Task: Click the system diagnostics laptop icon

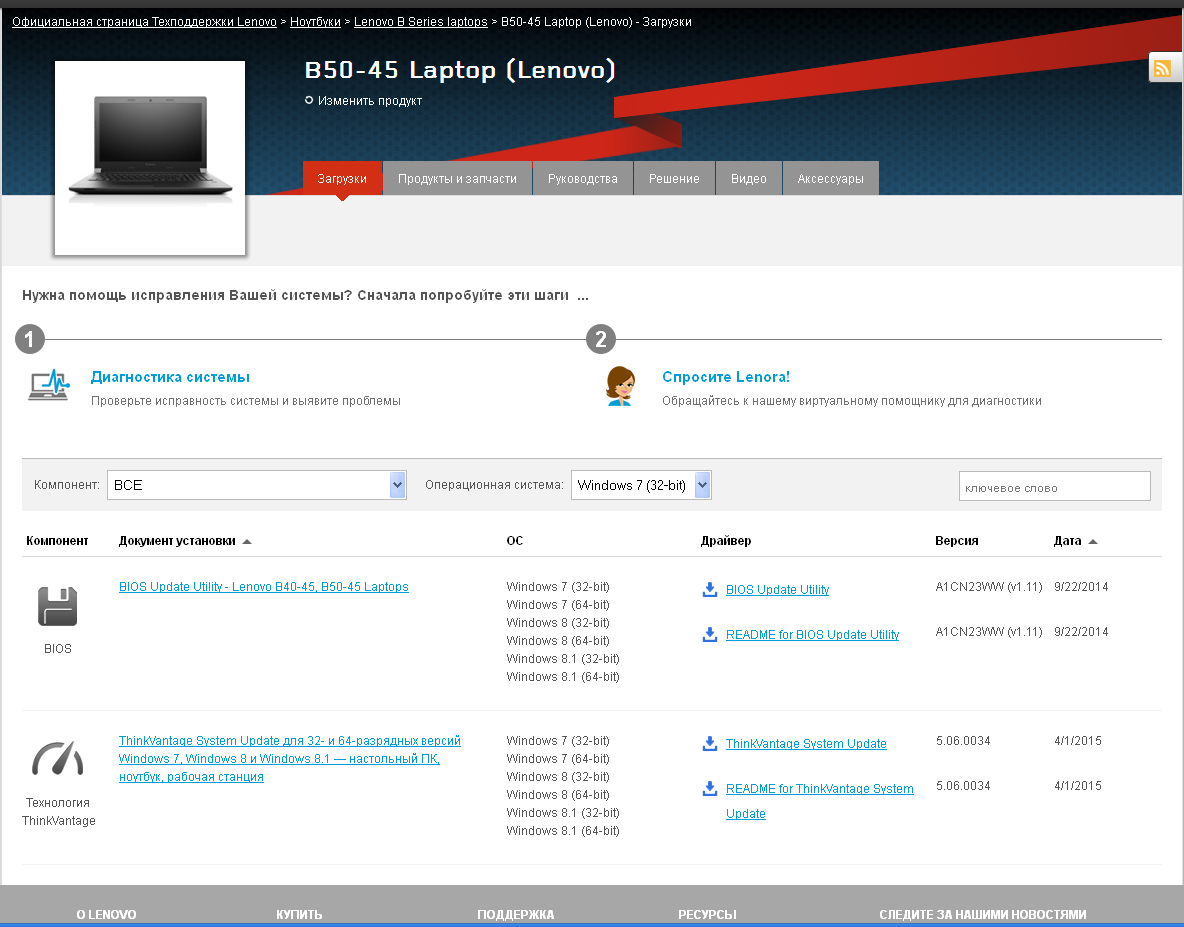Action: click(48, 385)
